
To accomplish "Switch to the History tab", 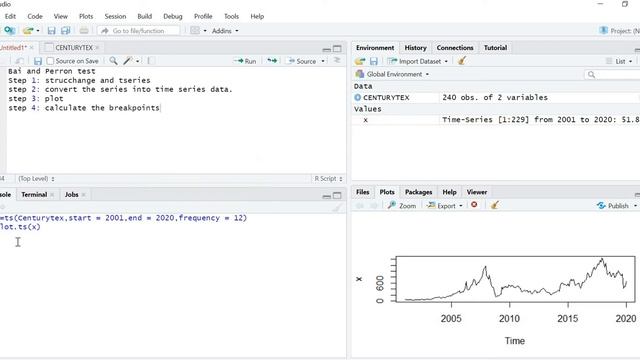I will [x=416, y=48].
